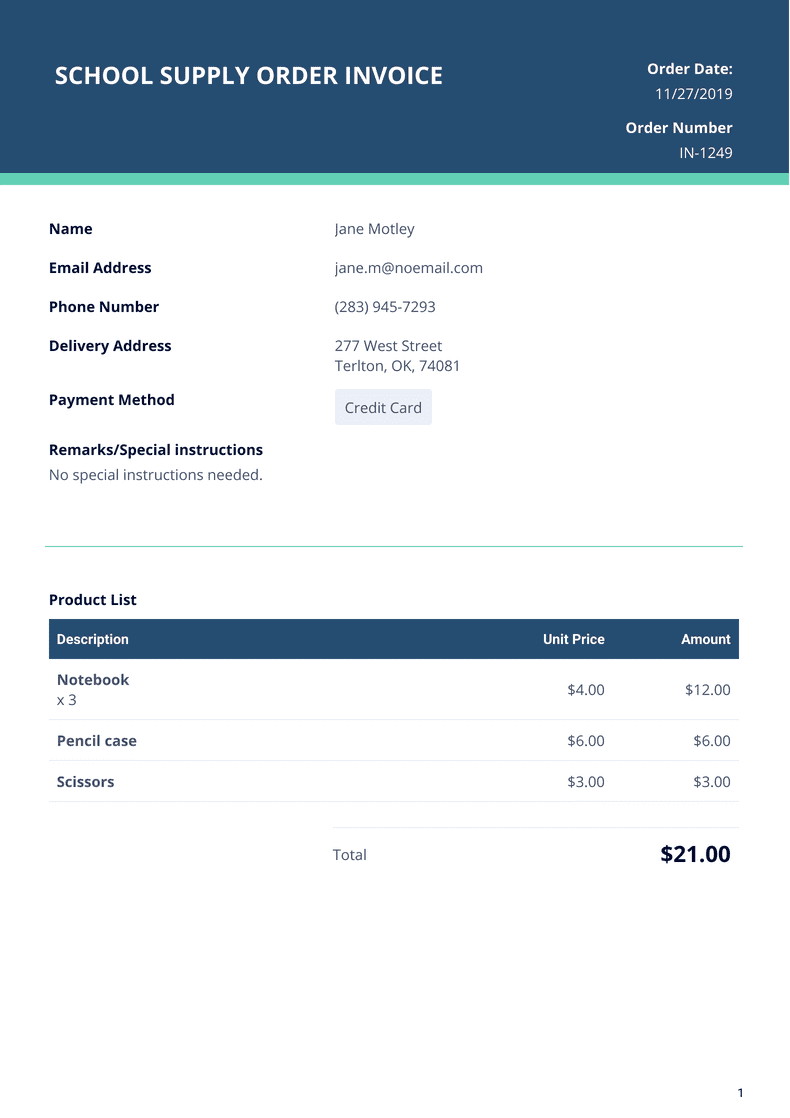The width and height of the screenshot is (790, 1118).
Task: Click the Credit Card payment badge
Action: click(383, 408)
